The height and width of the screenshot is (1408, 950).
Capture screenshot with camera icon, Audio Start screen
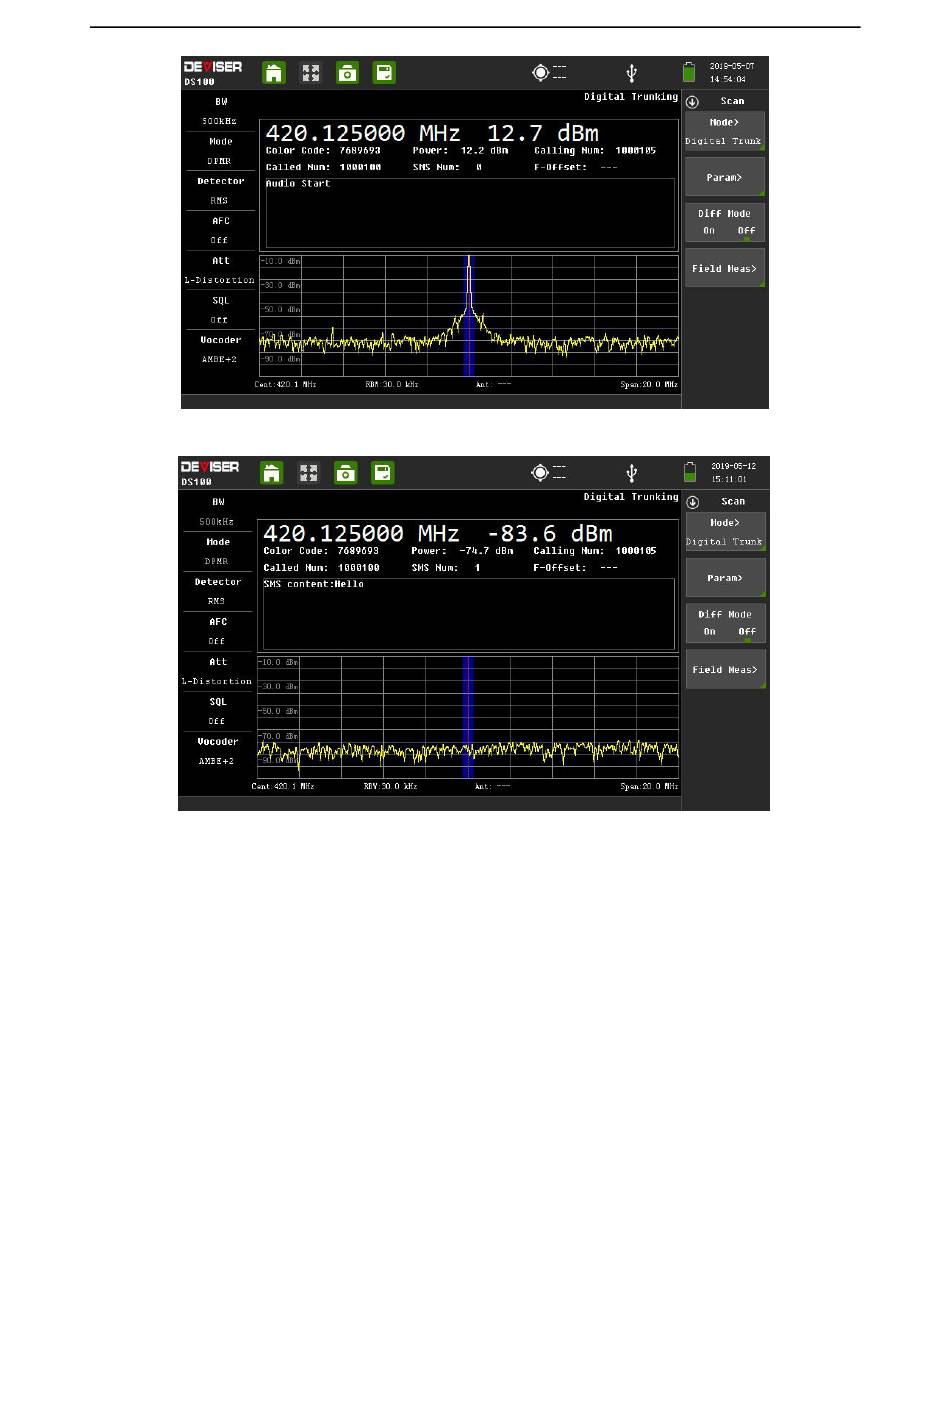[347, 72]
